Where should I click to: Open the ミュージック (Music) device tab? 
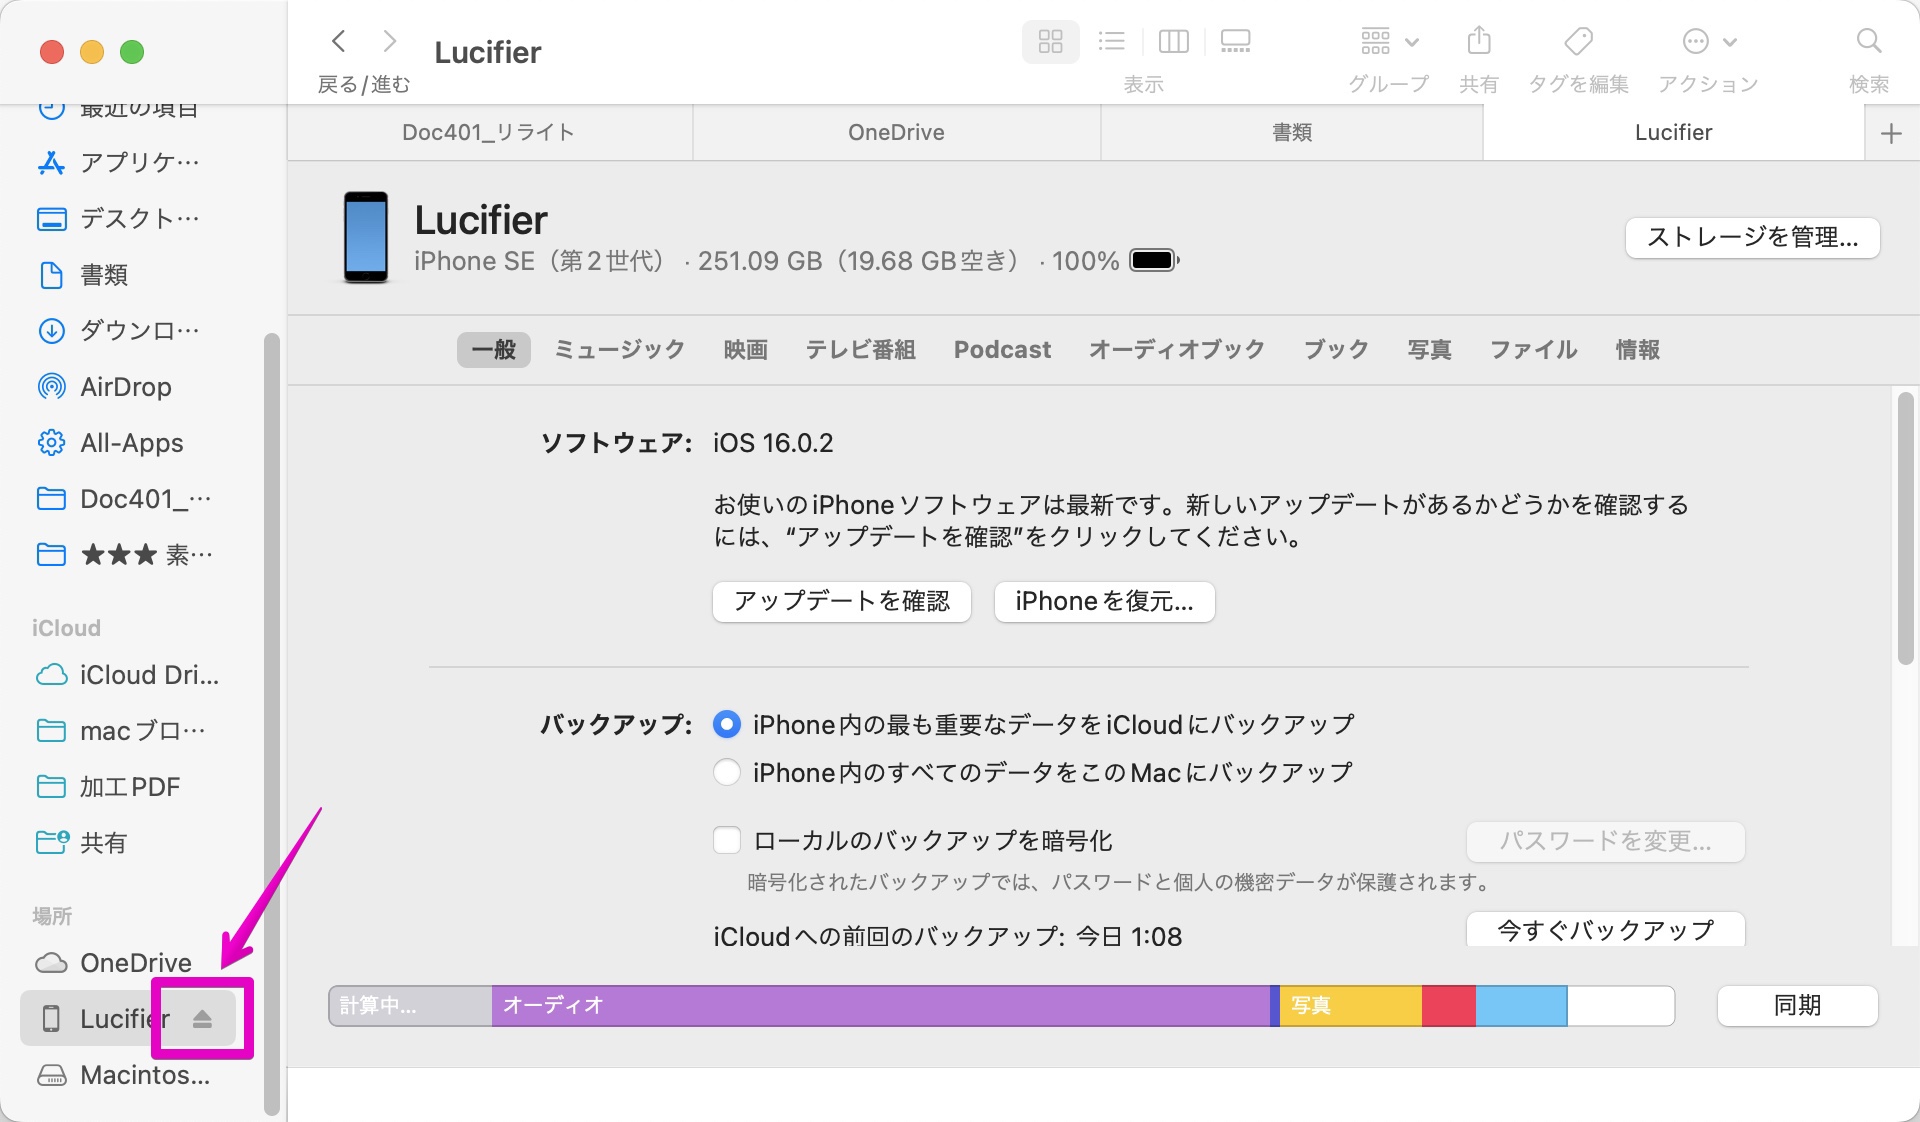(620, 350)
